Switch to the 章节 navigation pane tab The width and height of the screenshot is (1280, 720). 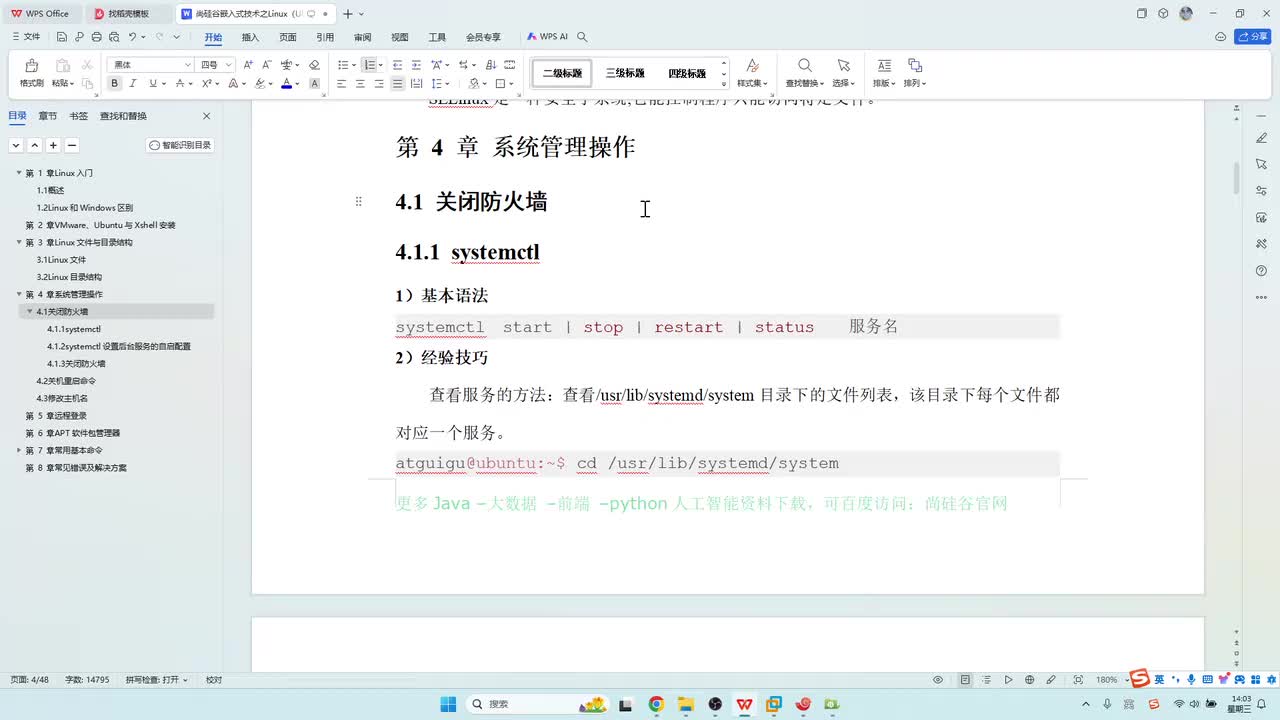tap(48, 116)
